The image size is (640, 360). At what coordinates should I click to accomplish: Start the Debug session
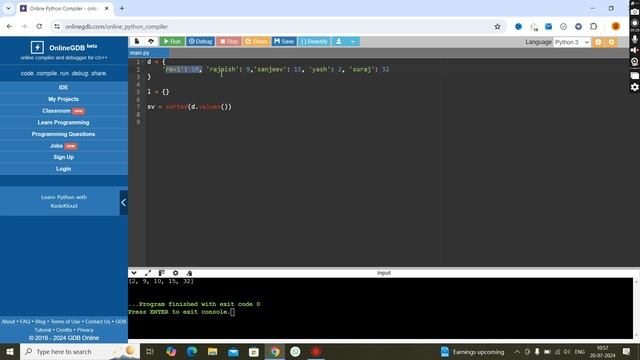(200, 42)
